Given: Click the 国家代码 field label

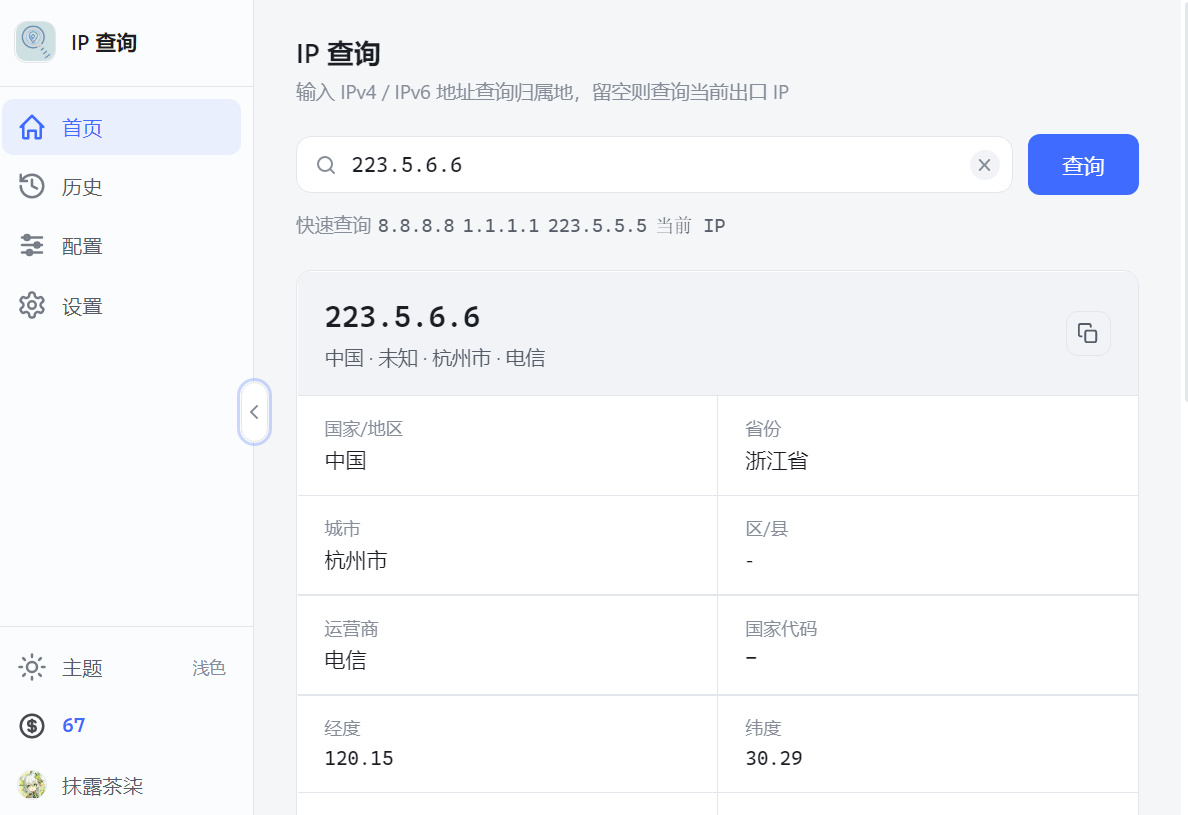Looking at the screenshot, I should [781, 629].
